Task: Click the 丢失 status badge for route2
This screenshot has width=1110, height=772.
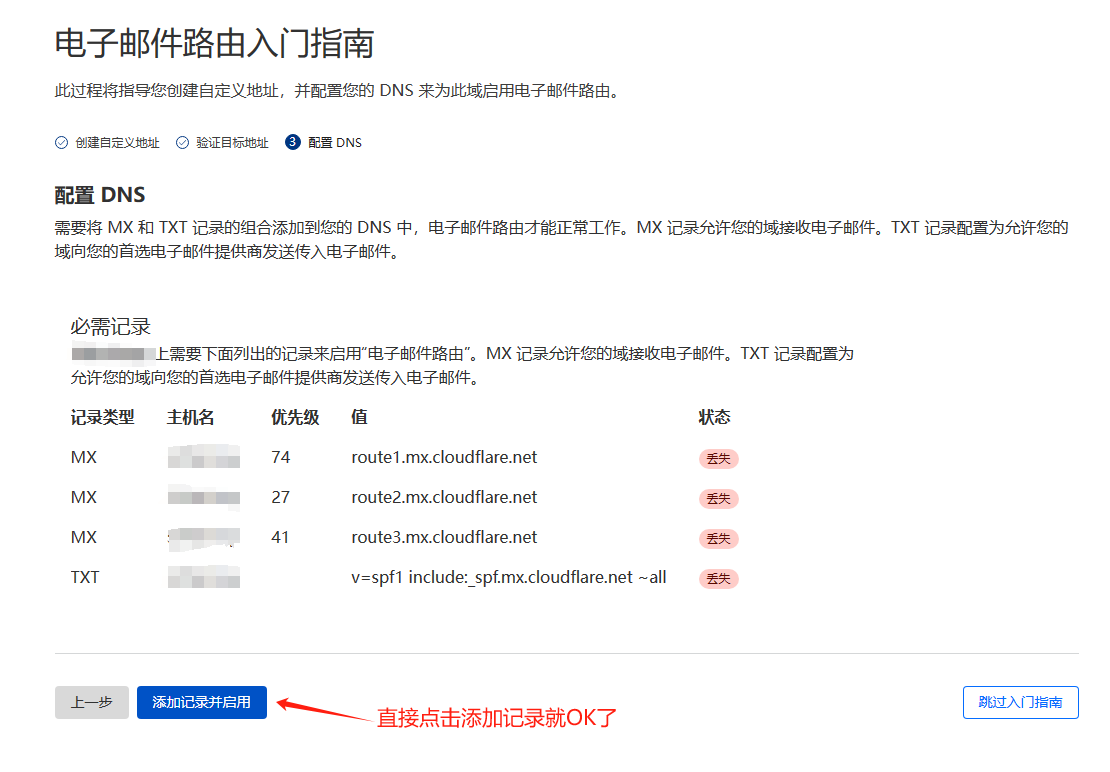Action: pyautogui.click(x=719, y=499)
